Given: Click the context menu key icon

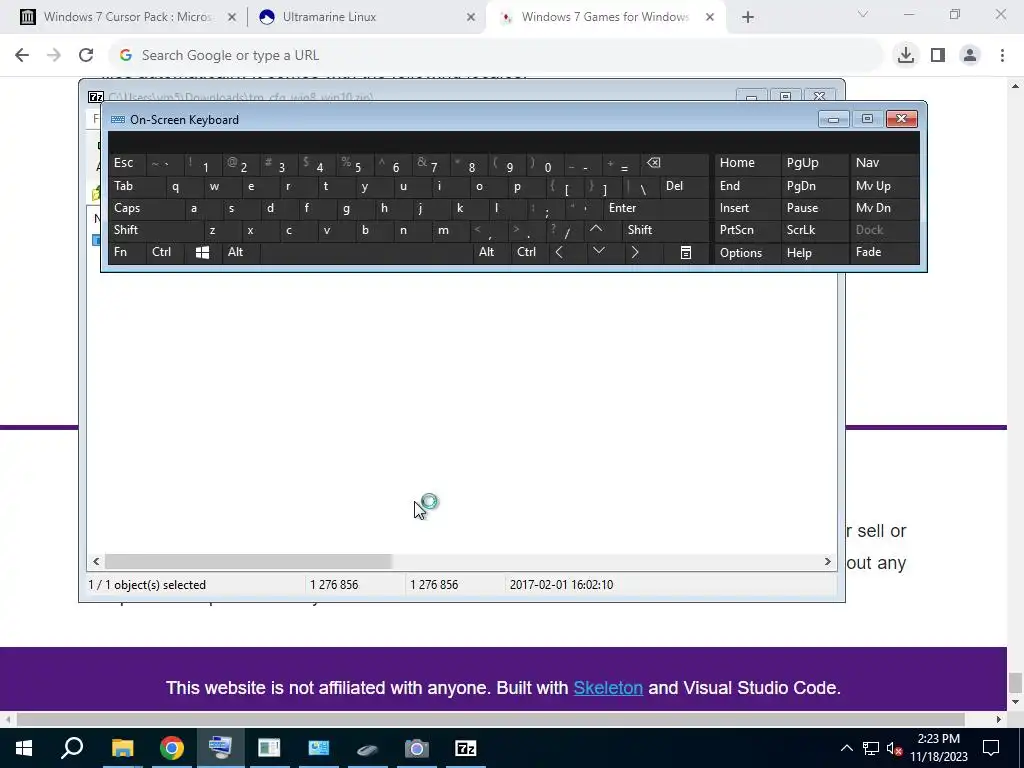Looking at the screenshot, I should pos(686,252).
